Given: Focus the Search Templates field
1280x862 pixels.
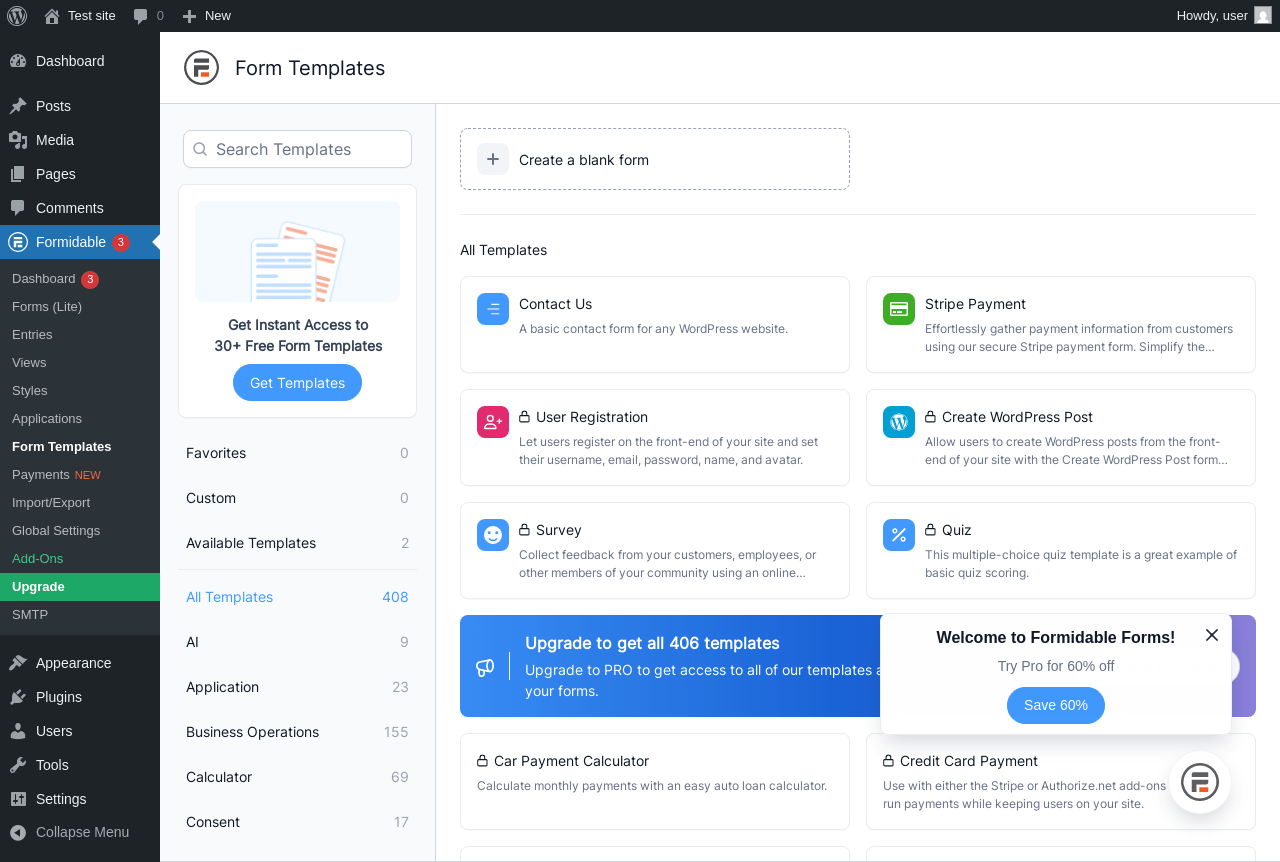Looking at the screenshot, I should coord(297,149).
